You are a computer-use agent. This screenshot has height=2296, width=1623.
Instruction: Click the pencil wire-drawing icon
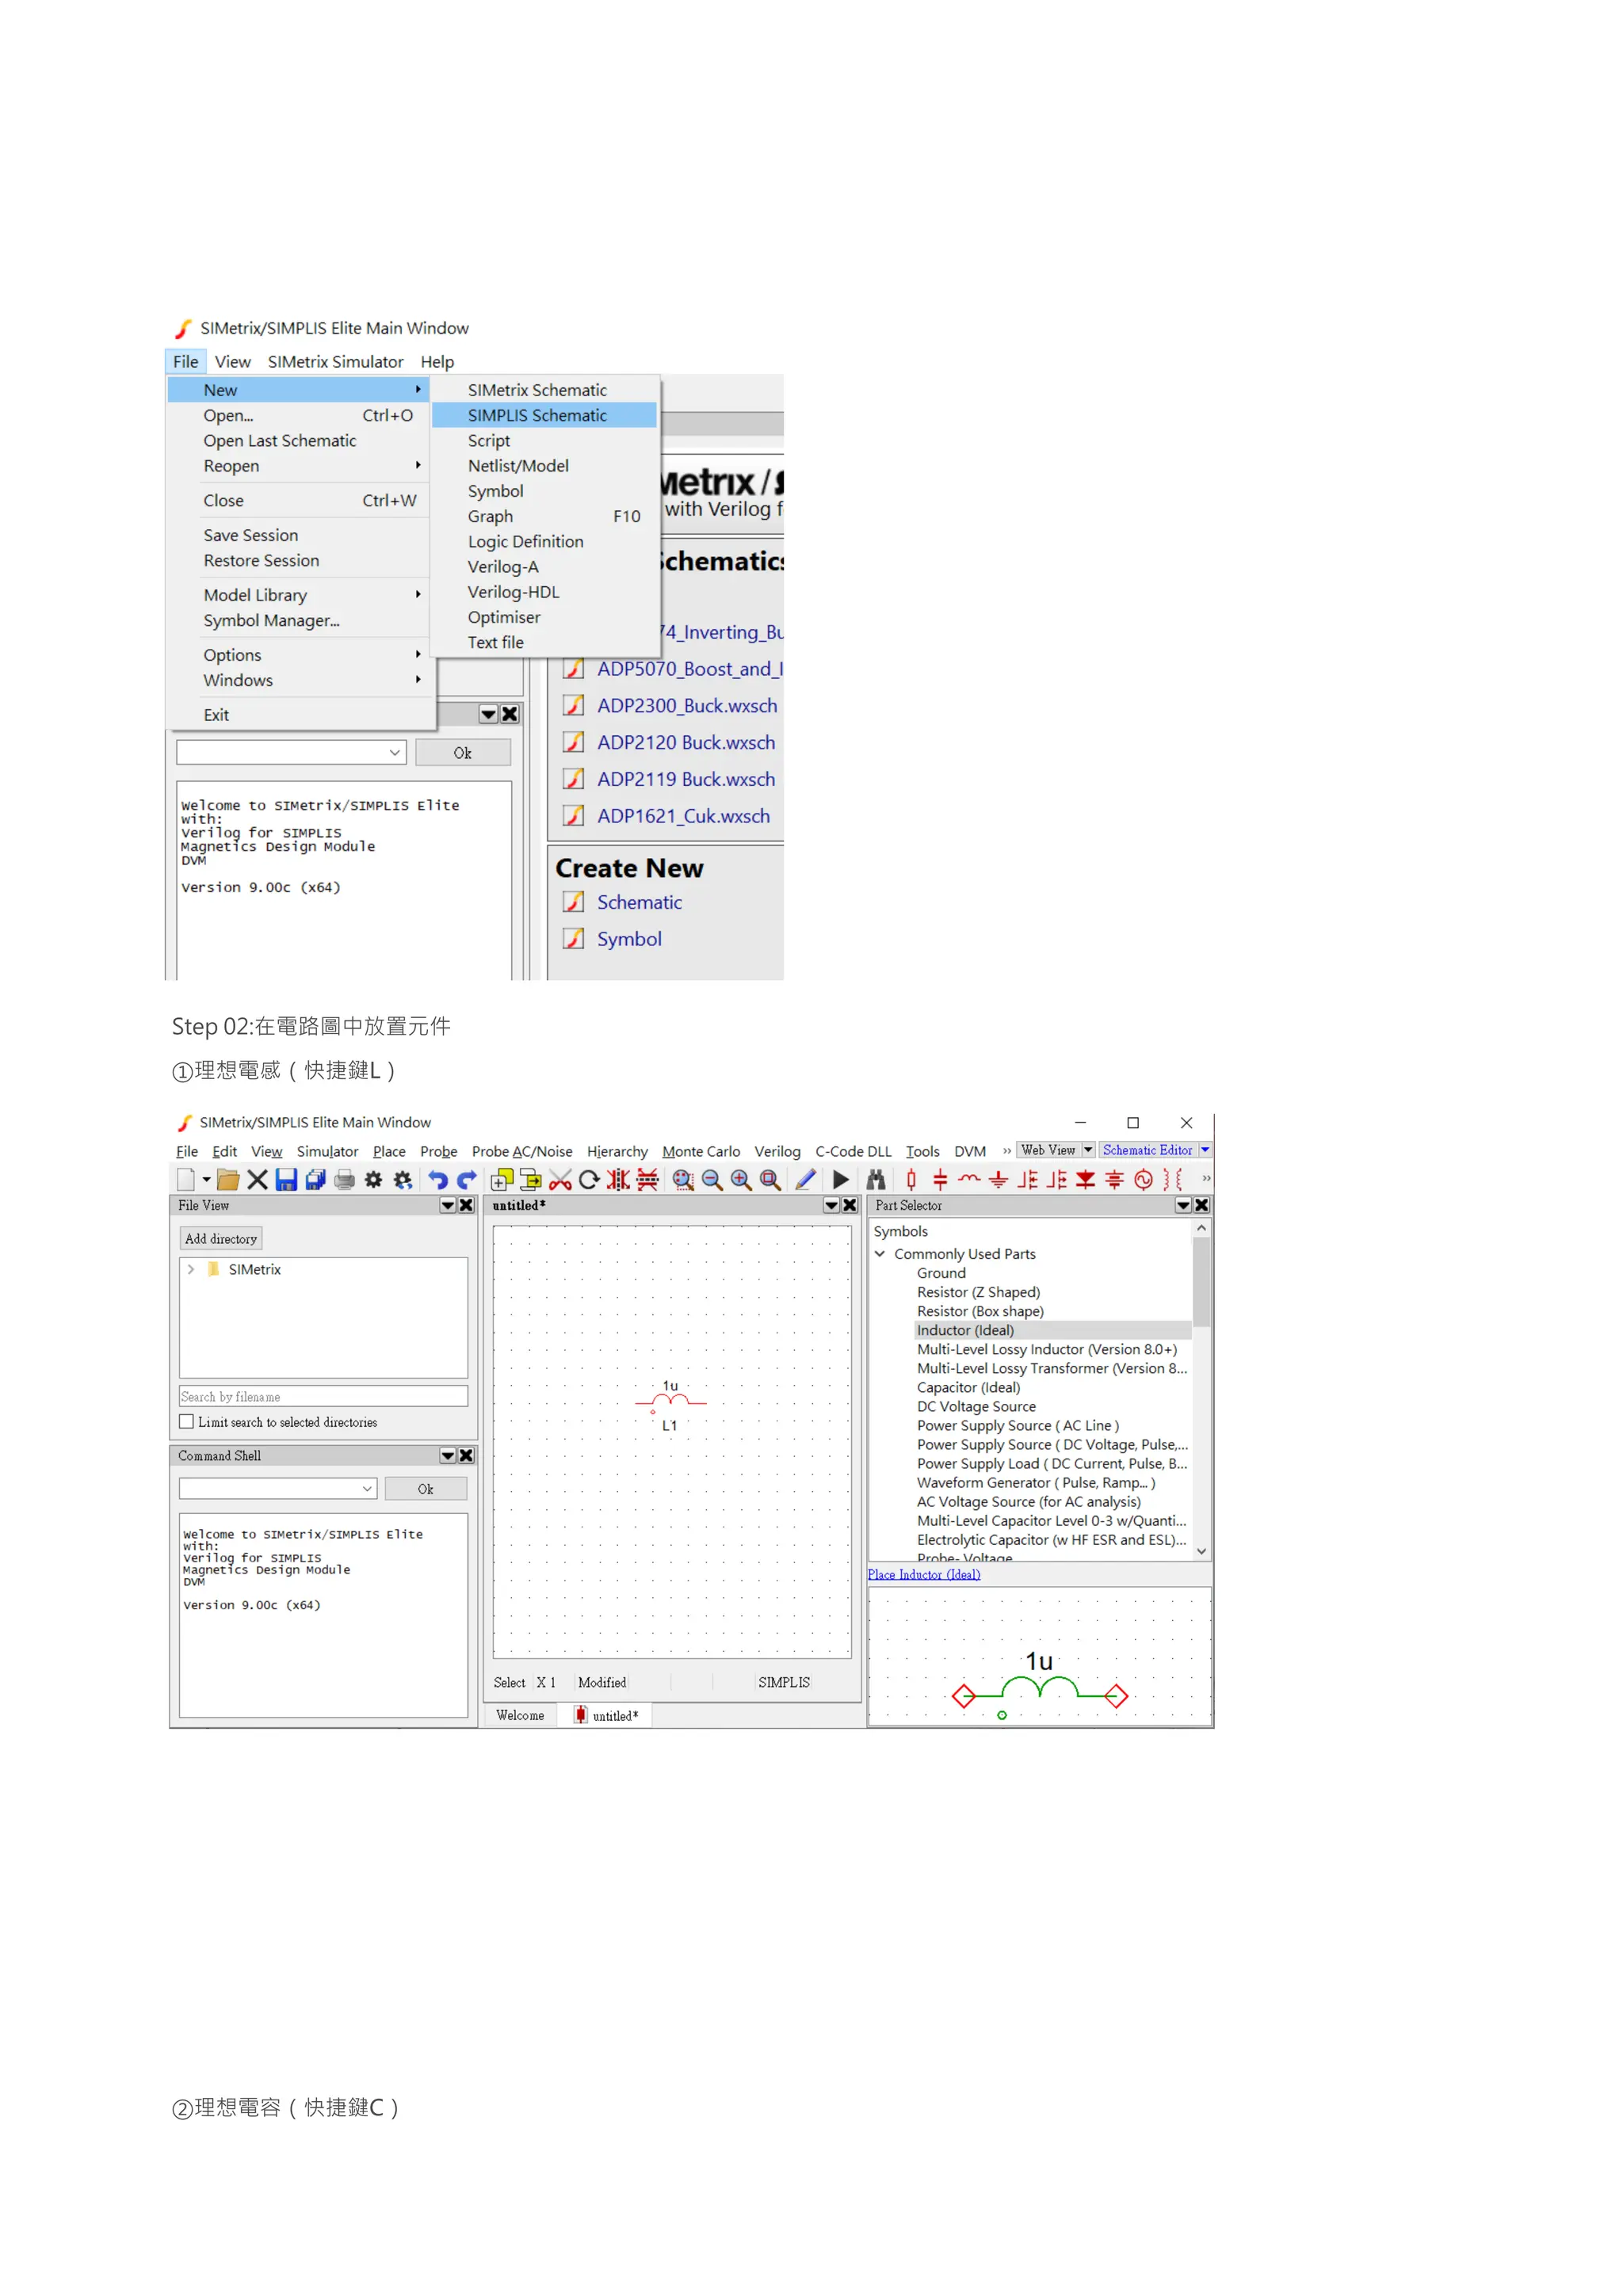click(x=805, y=1180)
